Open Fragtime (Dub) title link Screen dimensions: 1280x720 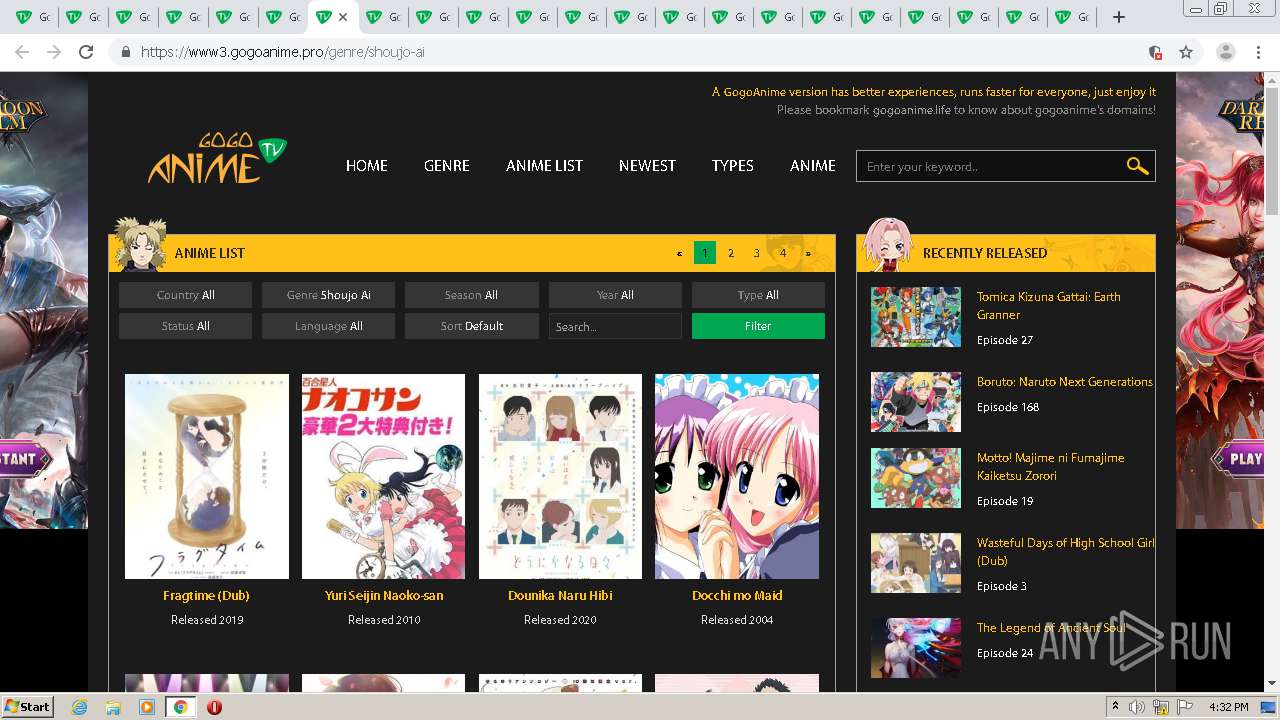(206, 595)
